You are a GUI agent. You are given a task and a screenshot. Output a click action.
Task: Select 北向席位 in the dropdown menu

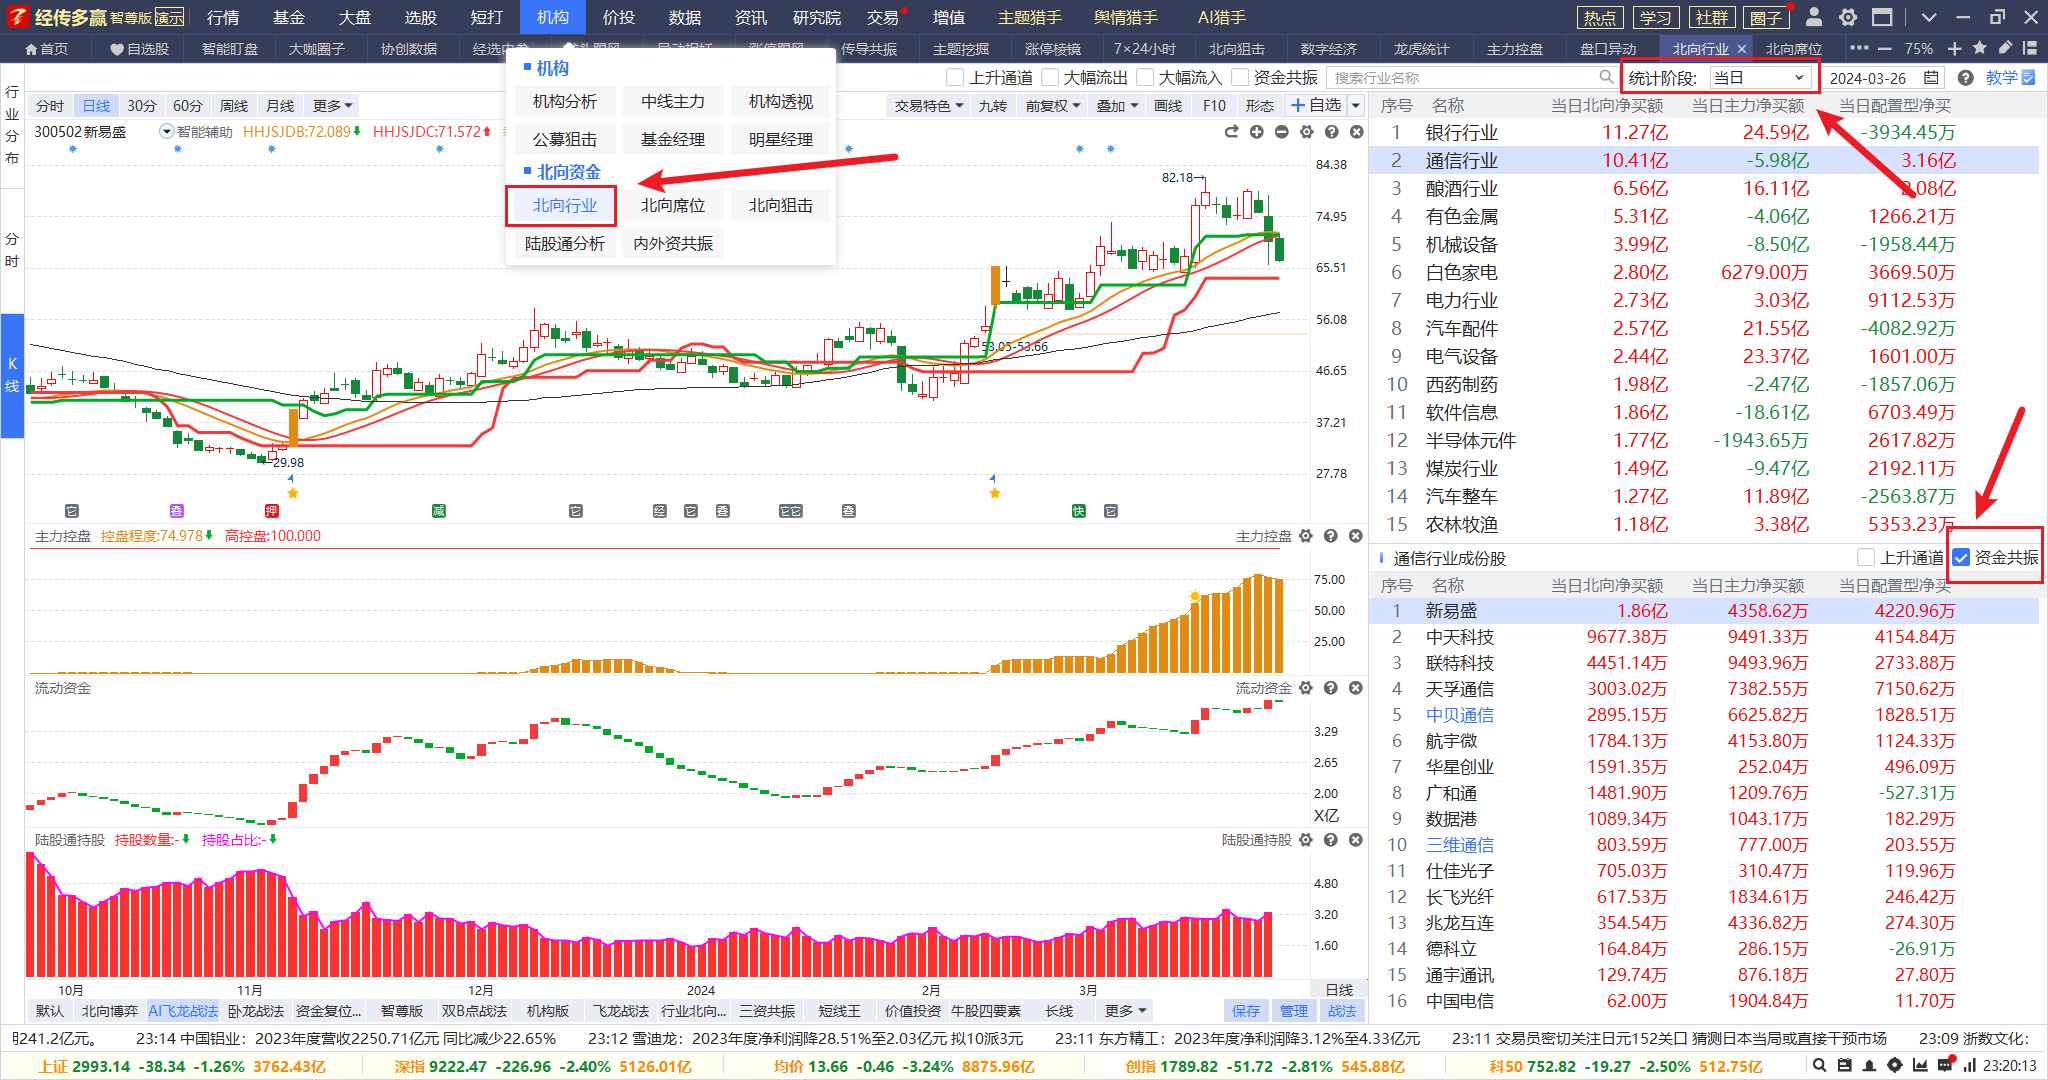(672, 205)
